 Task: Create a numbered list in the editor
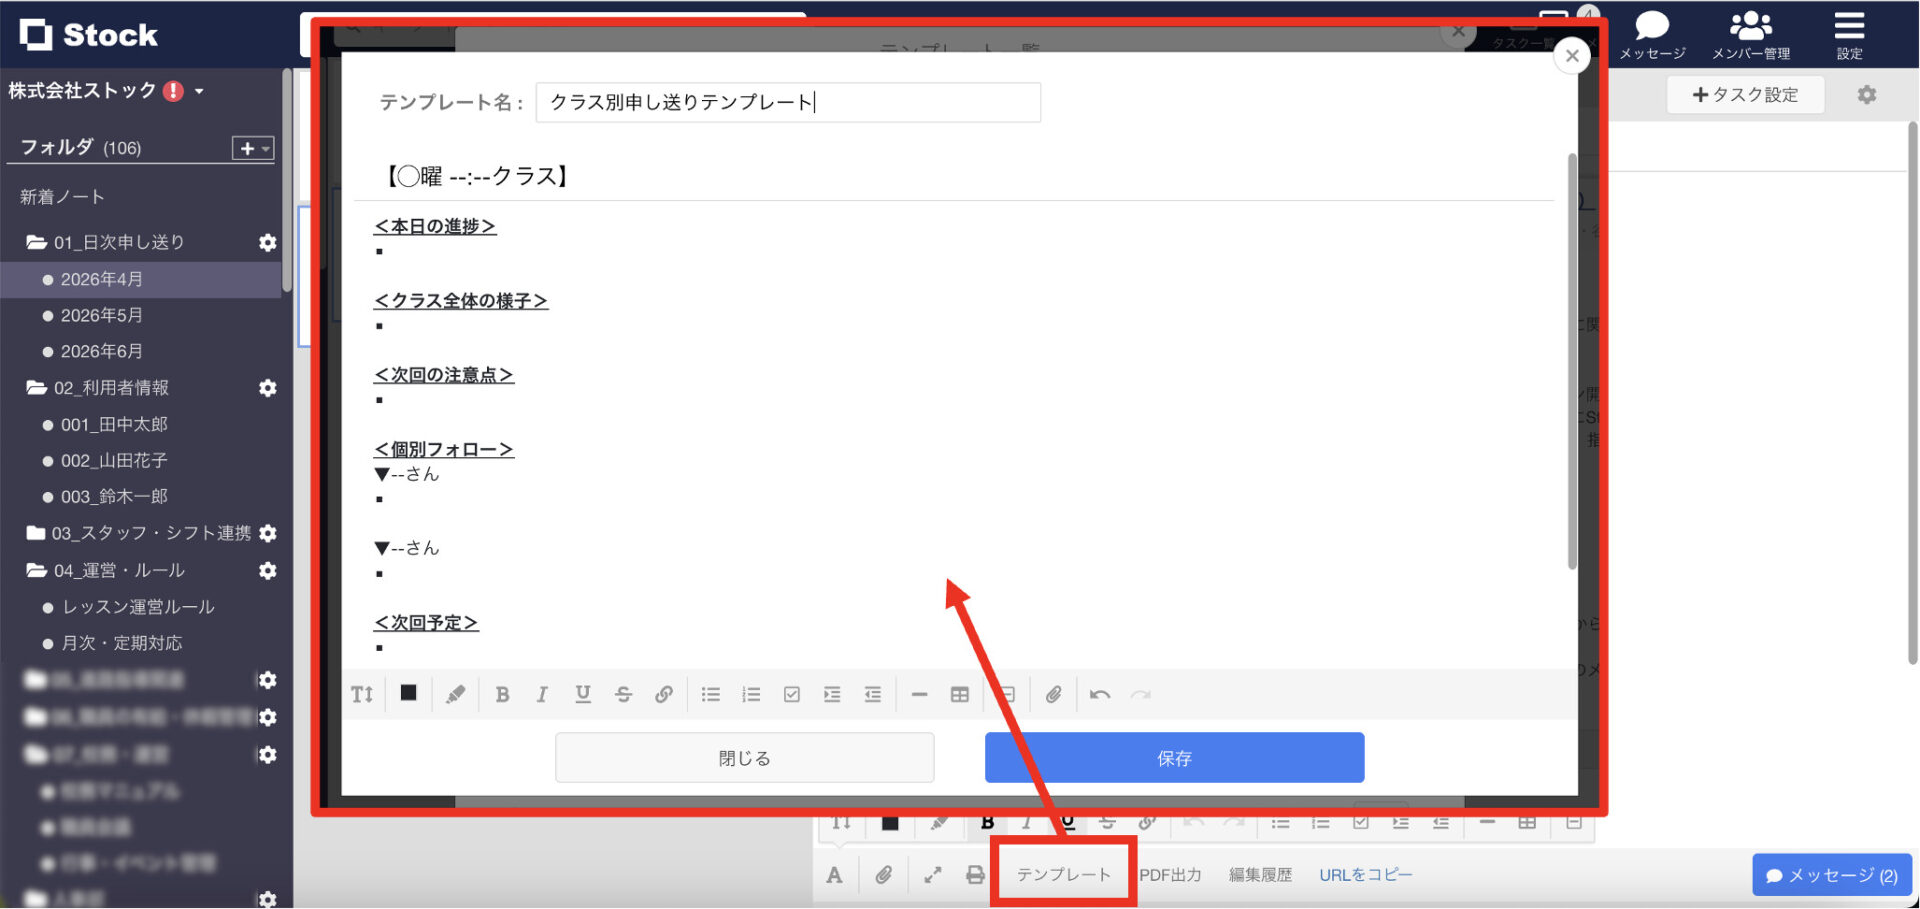click(x=751, y=694)
